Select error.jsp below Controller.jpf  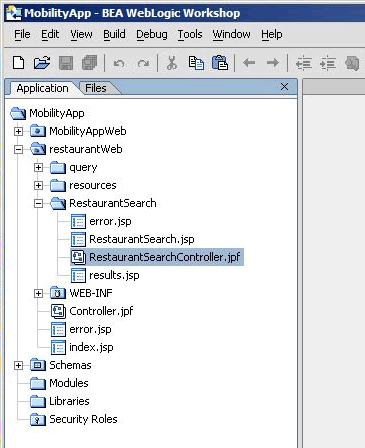coord(90,329)
